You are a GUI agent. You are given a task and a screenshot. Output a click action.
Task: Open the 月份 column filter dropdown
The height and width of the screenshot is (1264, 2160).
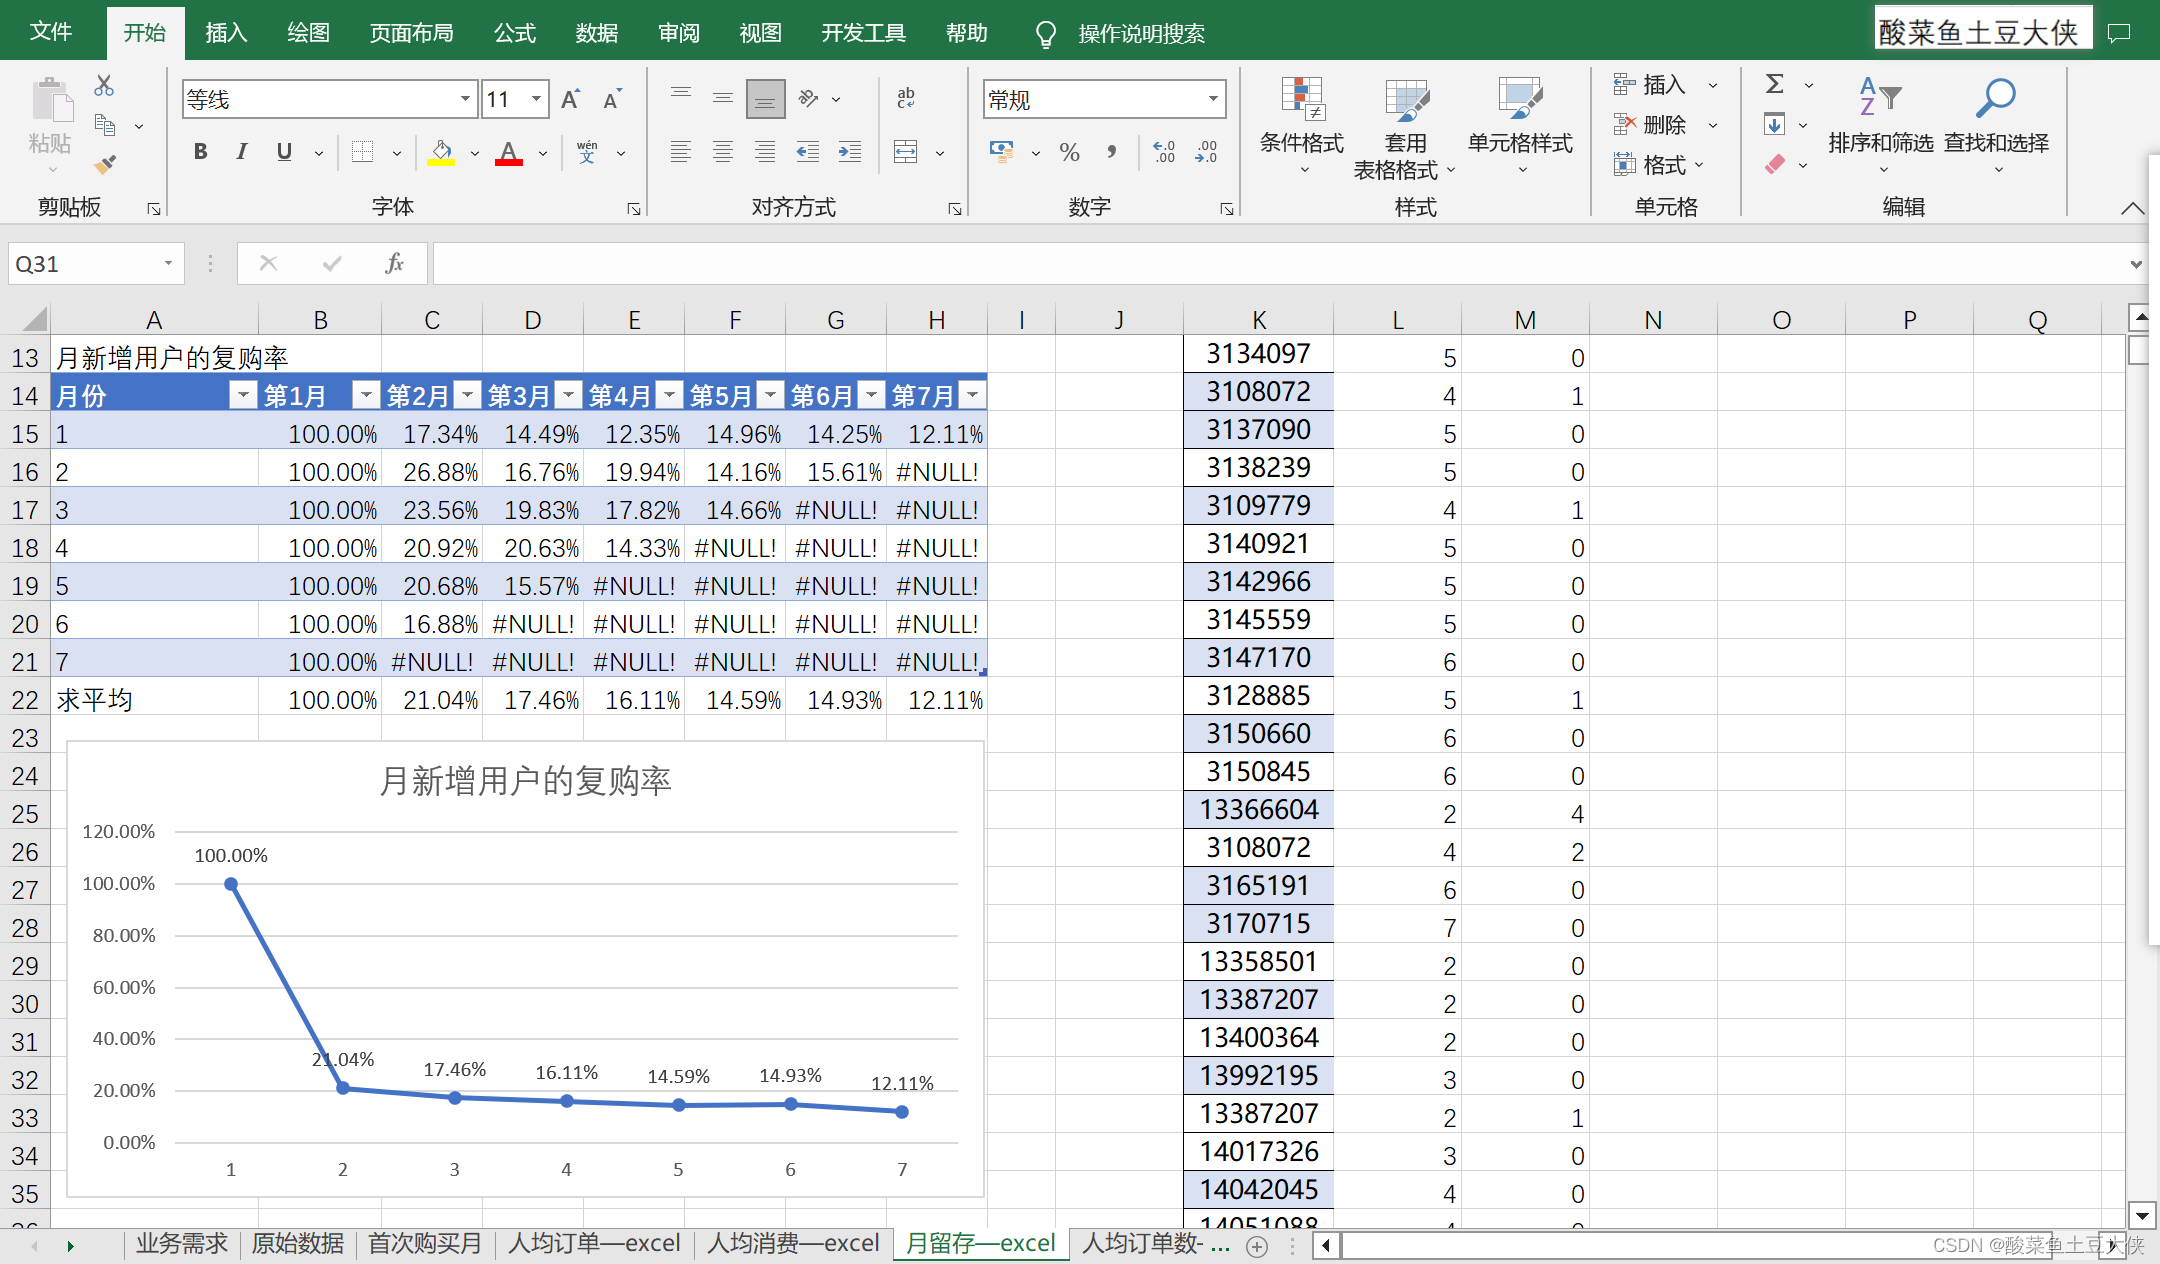[x=243, y=395]
